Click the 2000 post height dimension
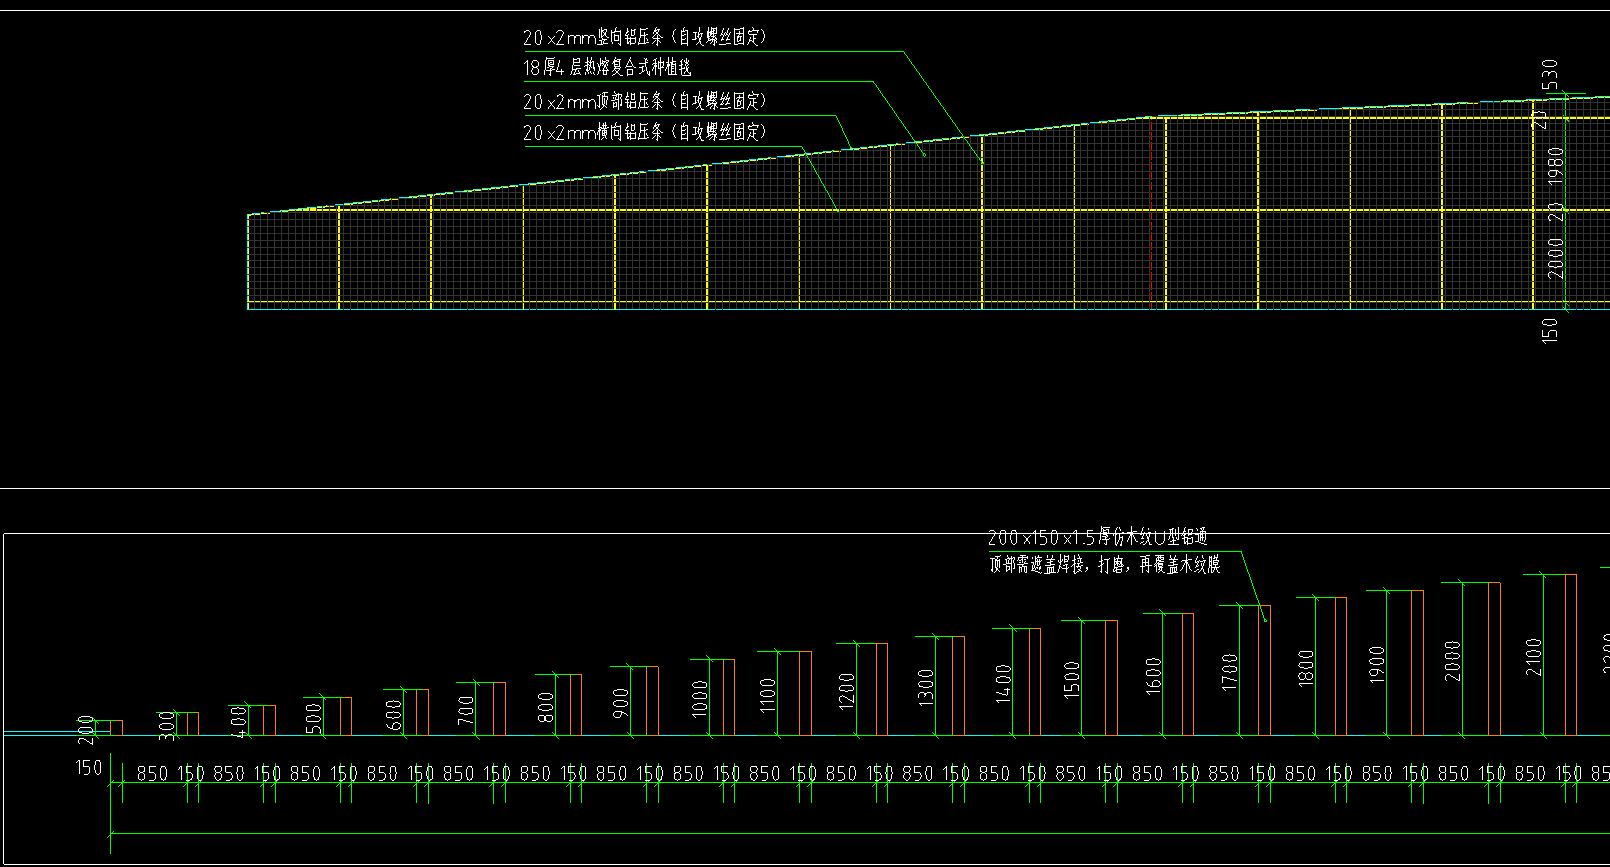This screenshot has width=1610, height=867. click(x=1452, y=661)
